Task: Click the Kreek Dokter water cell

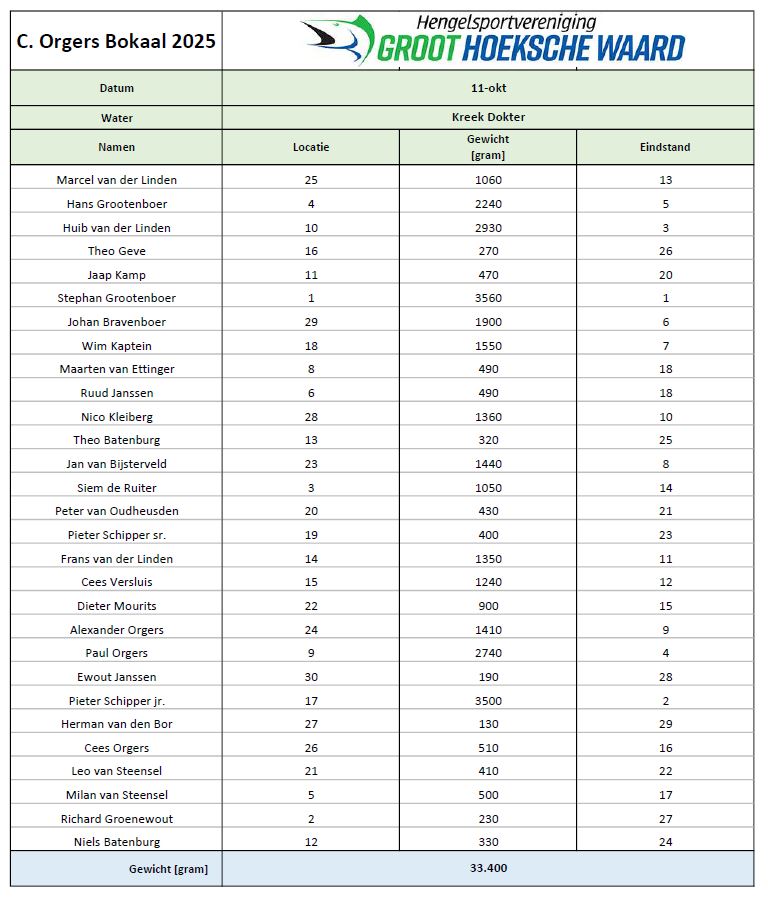Action: click(488, 117)
